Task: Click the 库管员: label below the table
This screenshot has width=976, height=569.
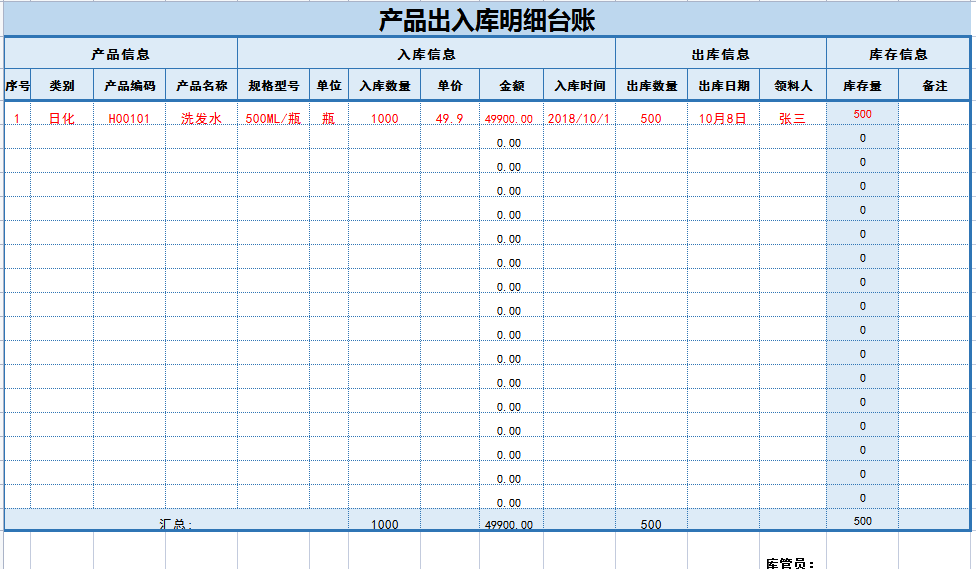Action: (791, 563)
